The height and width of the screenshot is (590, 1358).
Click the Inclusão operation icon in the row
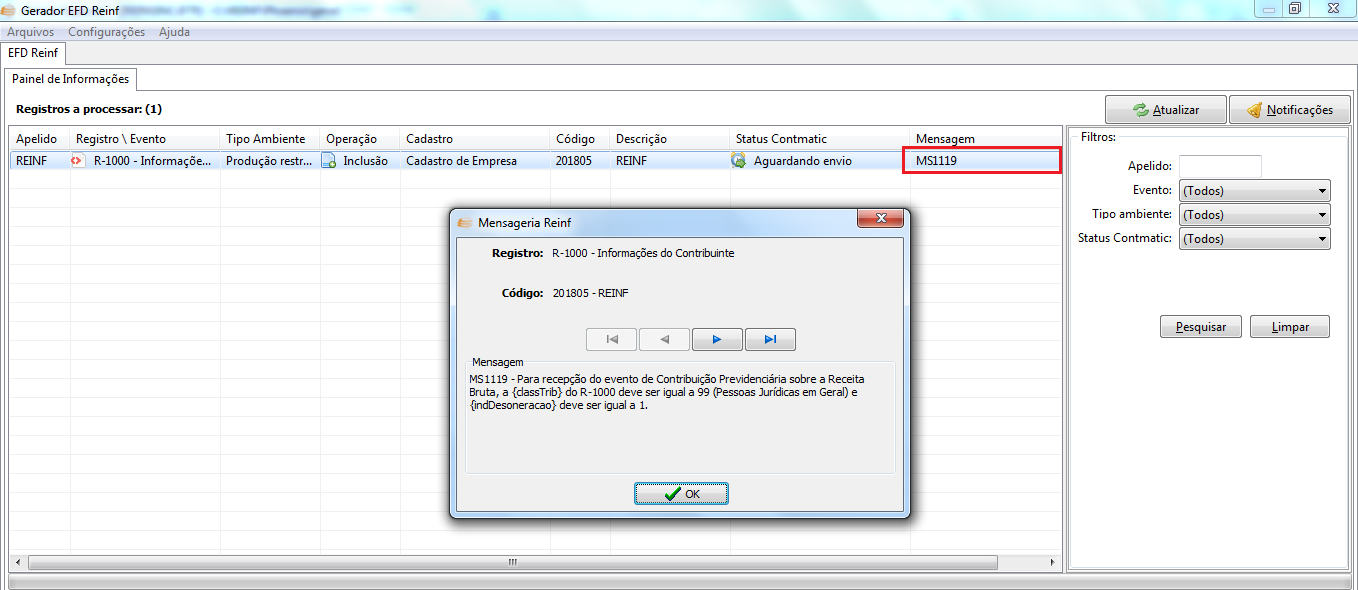329,160
